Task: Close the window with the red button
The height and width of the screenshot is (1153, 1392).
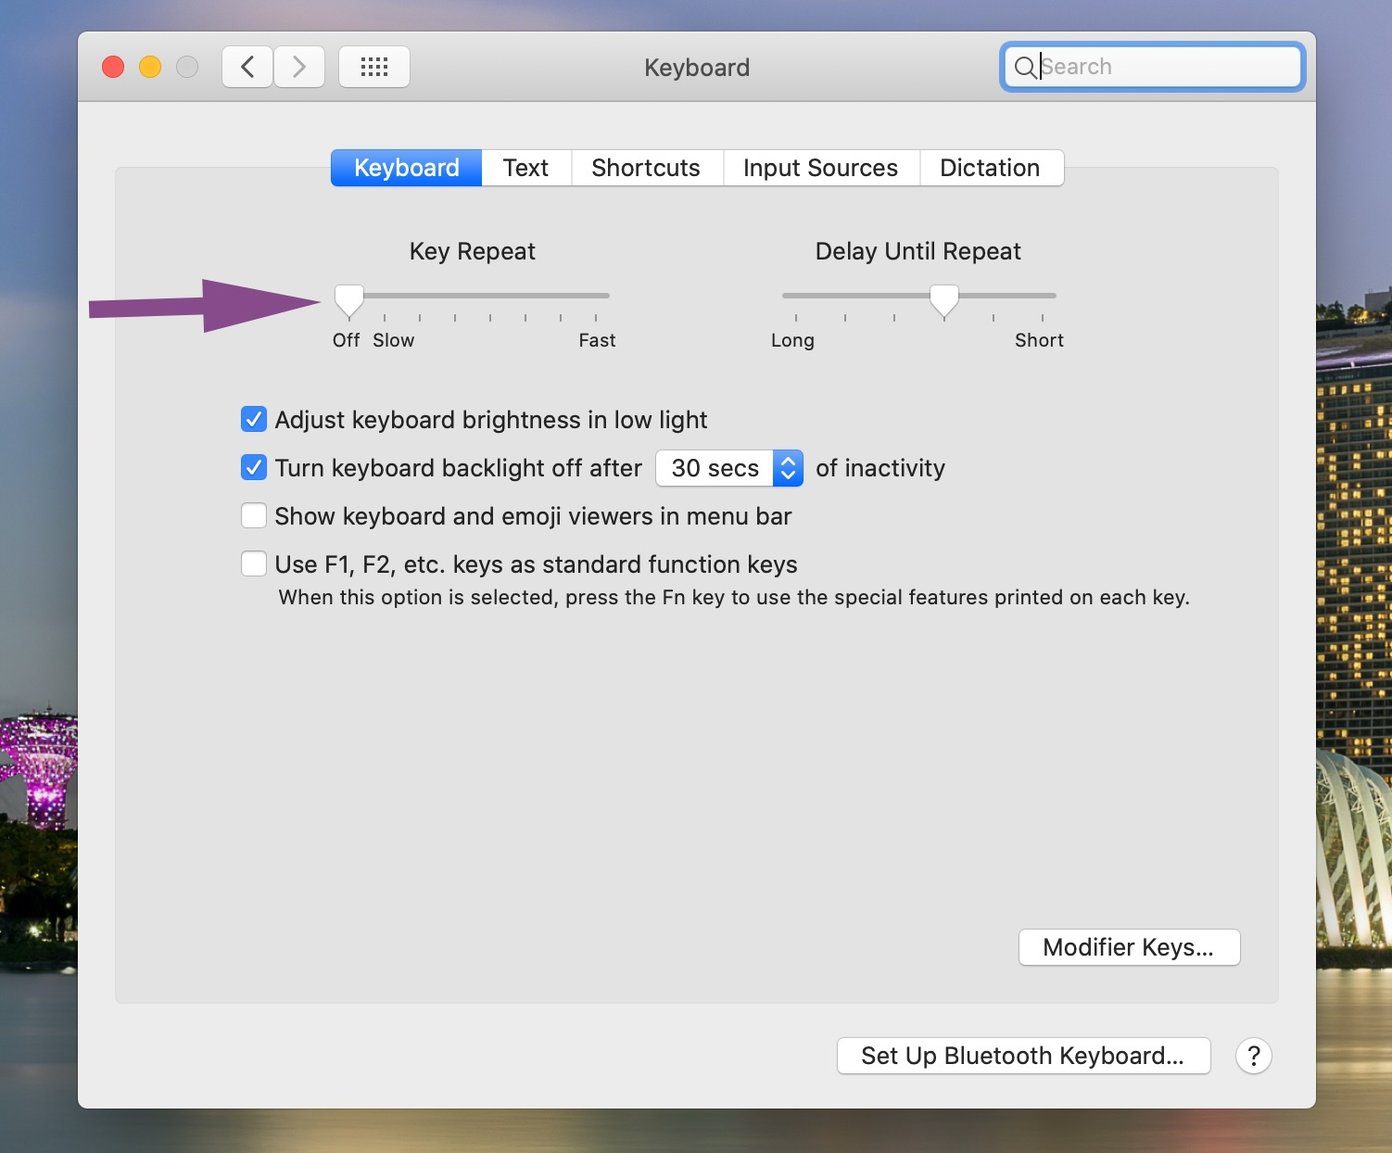Action: click(113, 67)
